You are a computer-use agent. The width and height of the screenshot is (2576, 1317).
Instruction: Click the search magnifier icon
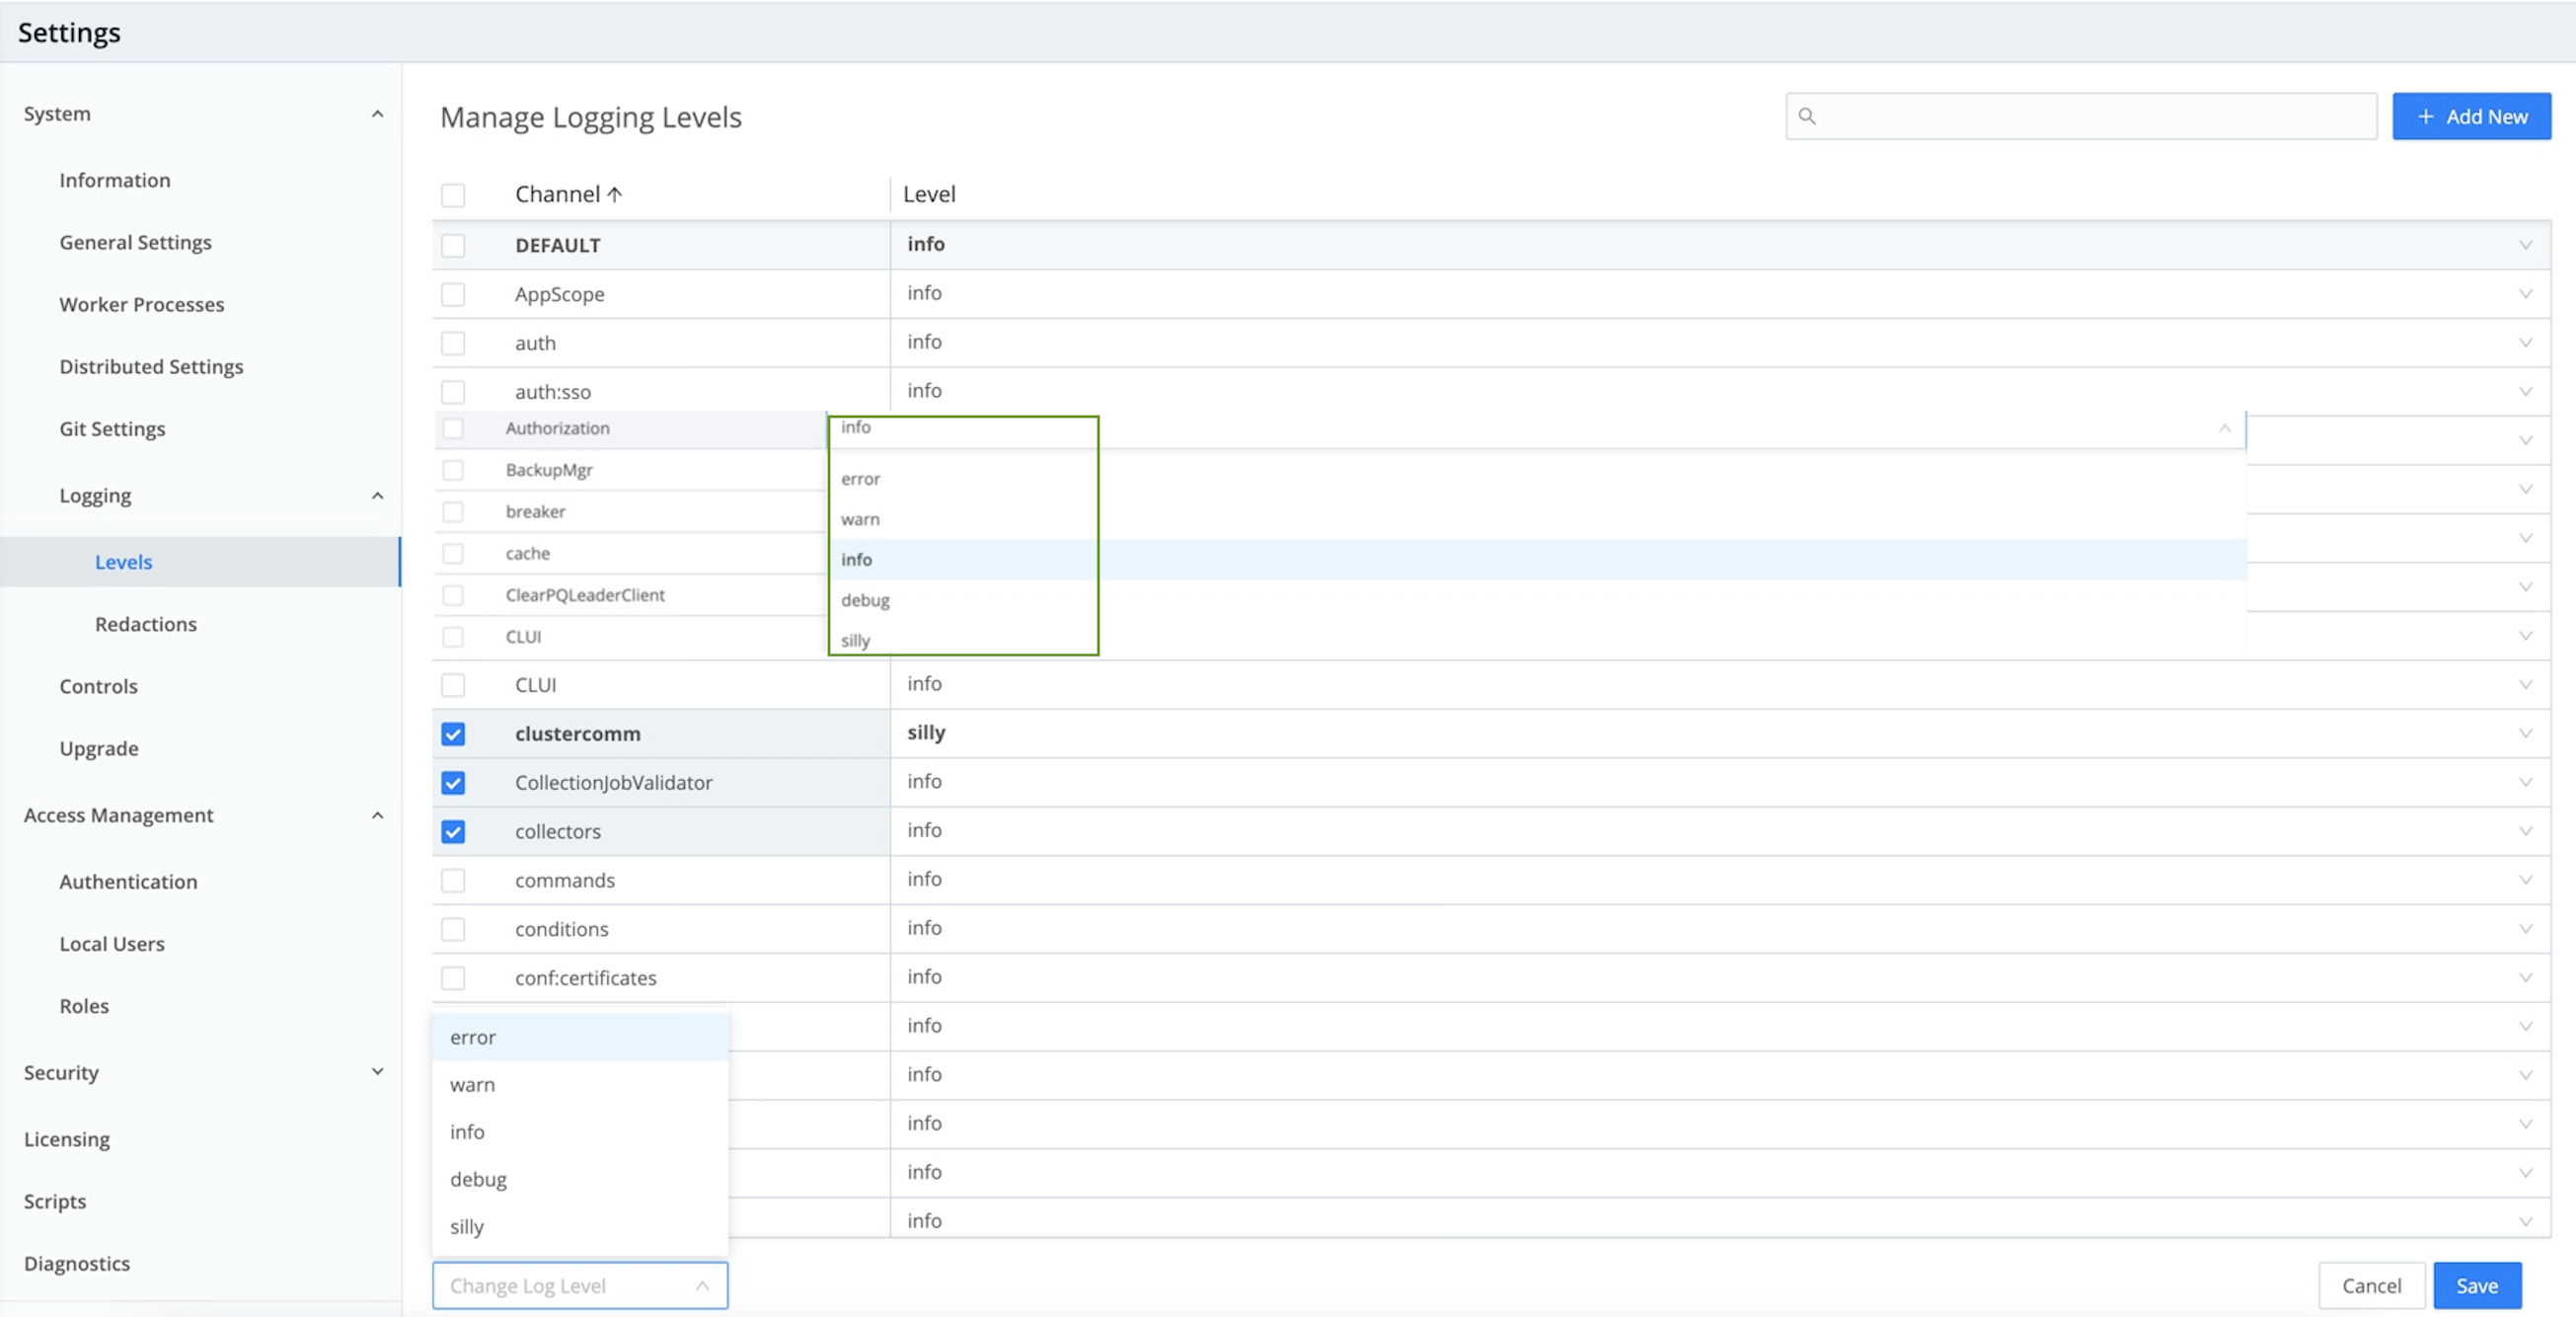point(1809,116)
